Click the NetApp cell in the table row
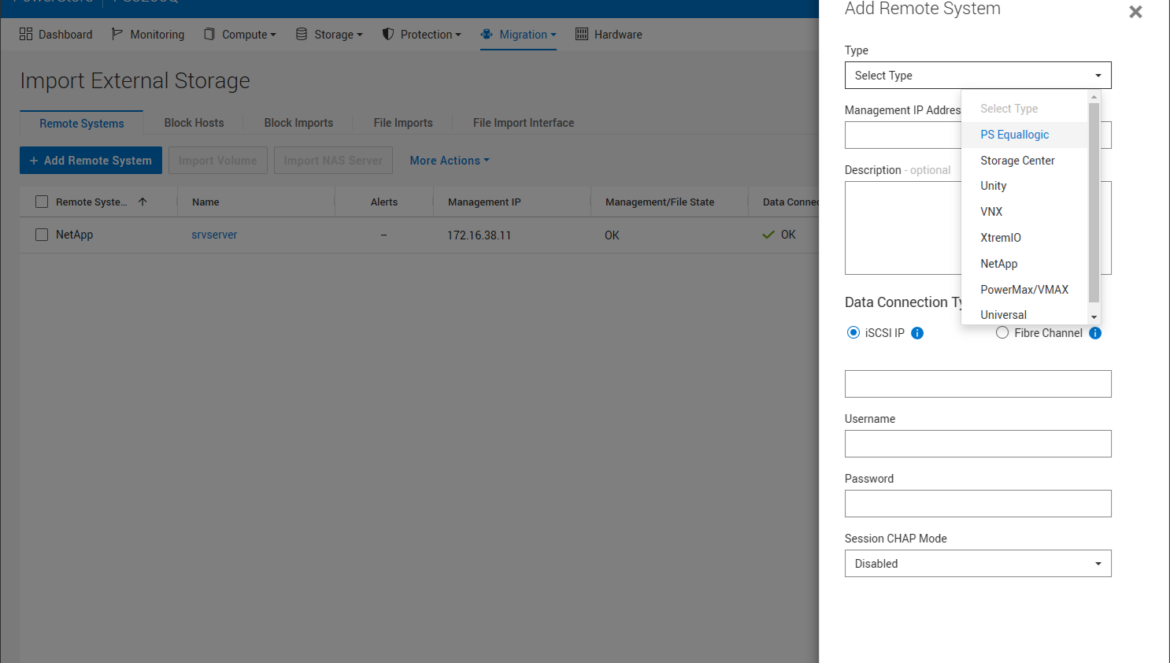This screenshot has height=663, width=1170. (75, 234)
